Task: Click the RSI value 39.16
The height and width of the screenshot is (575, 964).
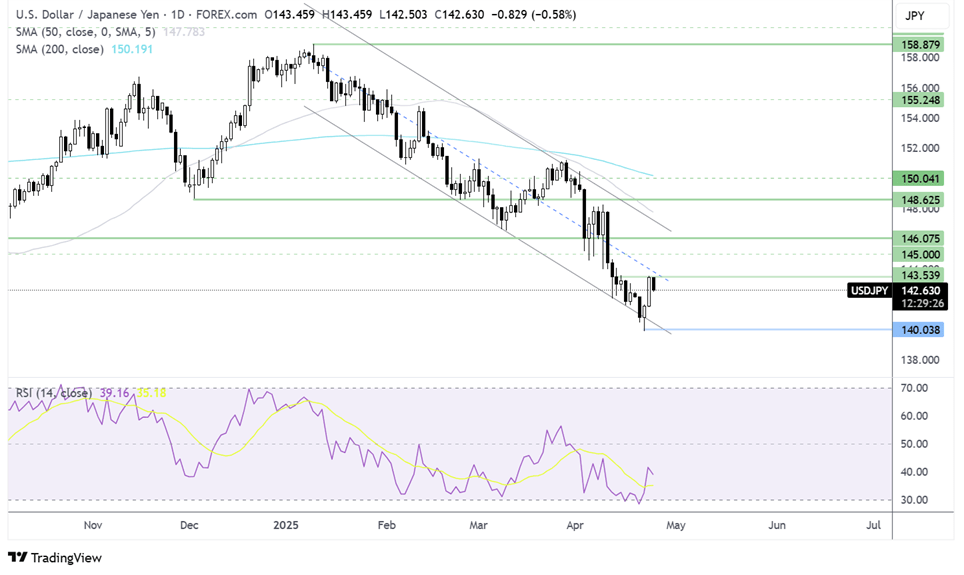Action: [114, 392]
